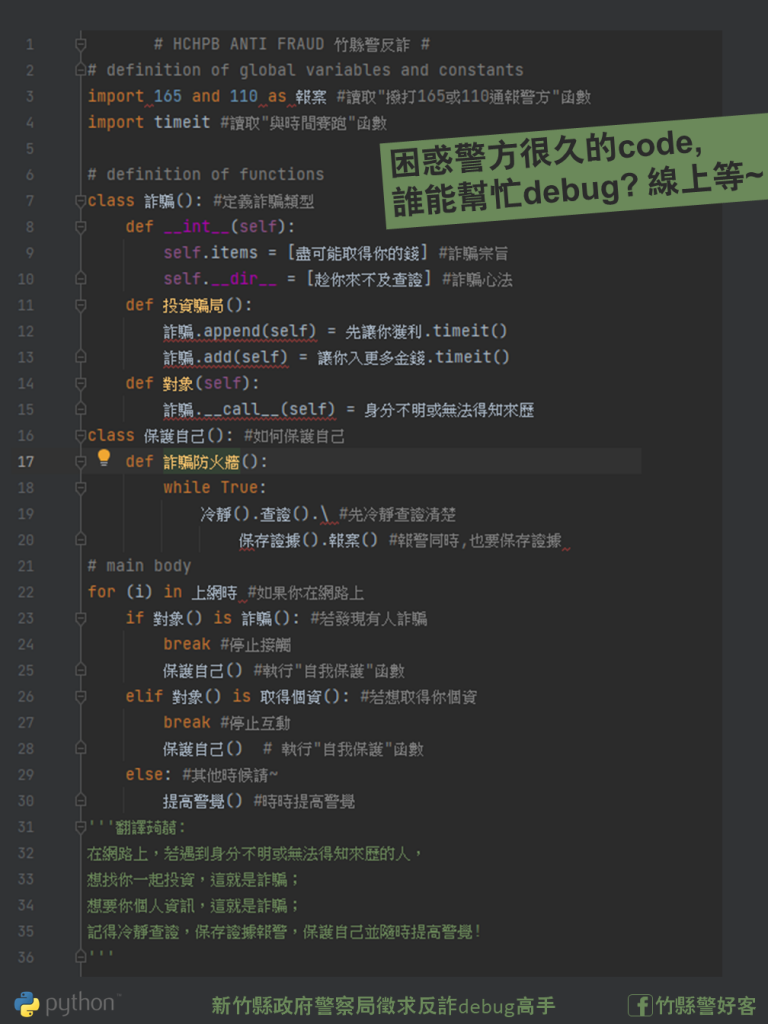Click the 竹縣警好客 page name text

(x=706, y=1005)
